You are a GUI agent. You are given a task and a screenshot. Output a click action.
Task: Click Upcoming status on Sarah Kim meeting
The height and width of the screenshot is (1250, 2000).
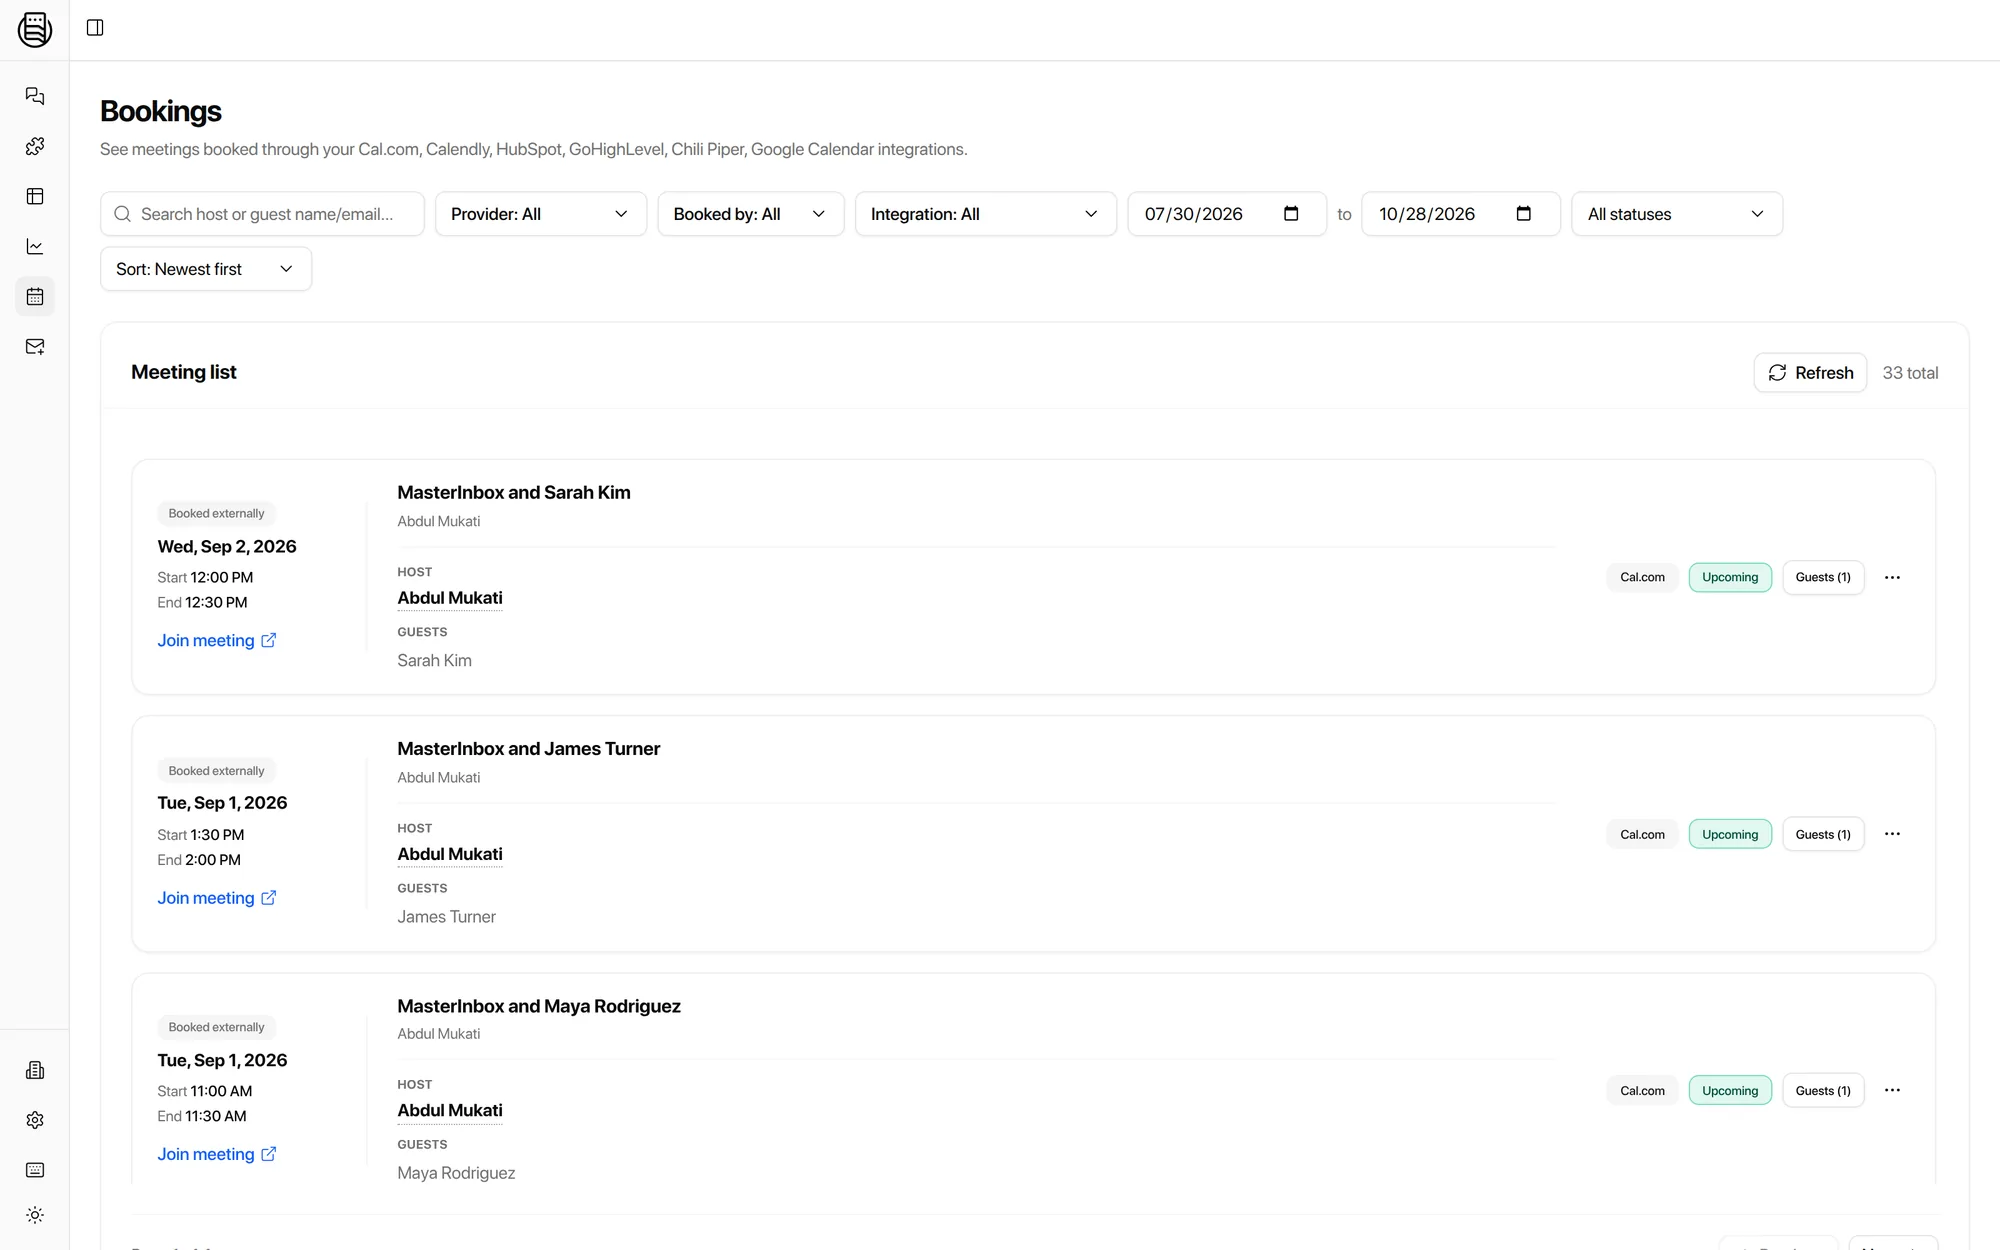(x=1730, y=577)
